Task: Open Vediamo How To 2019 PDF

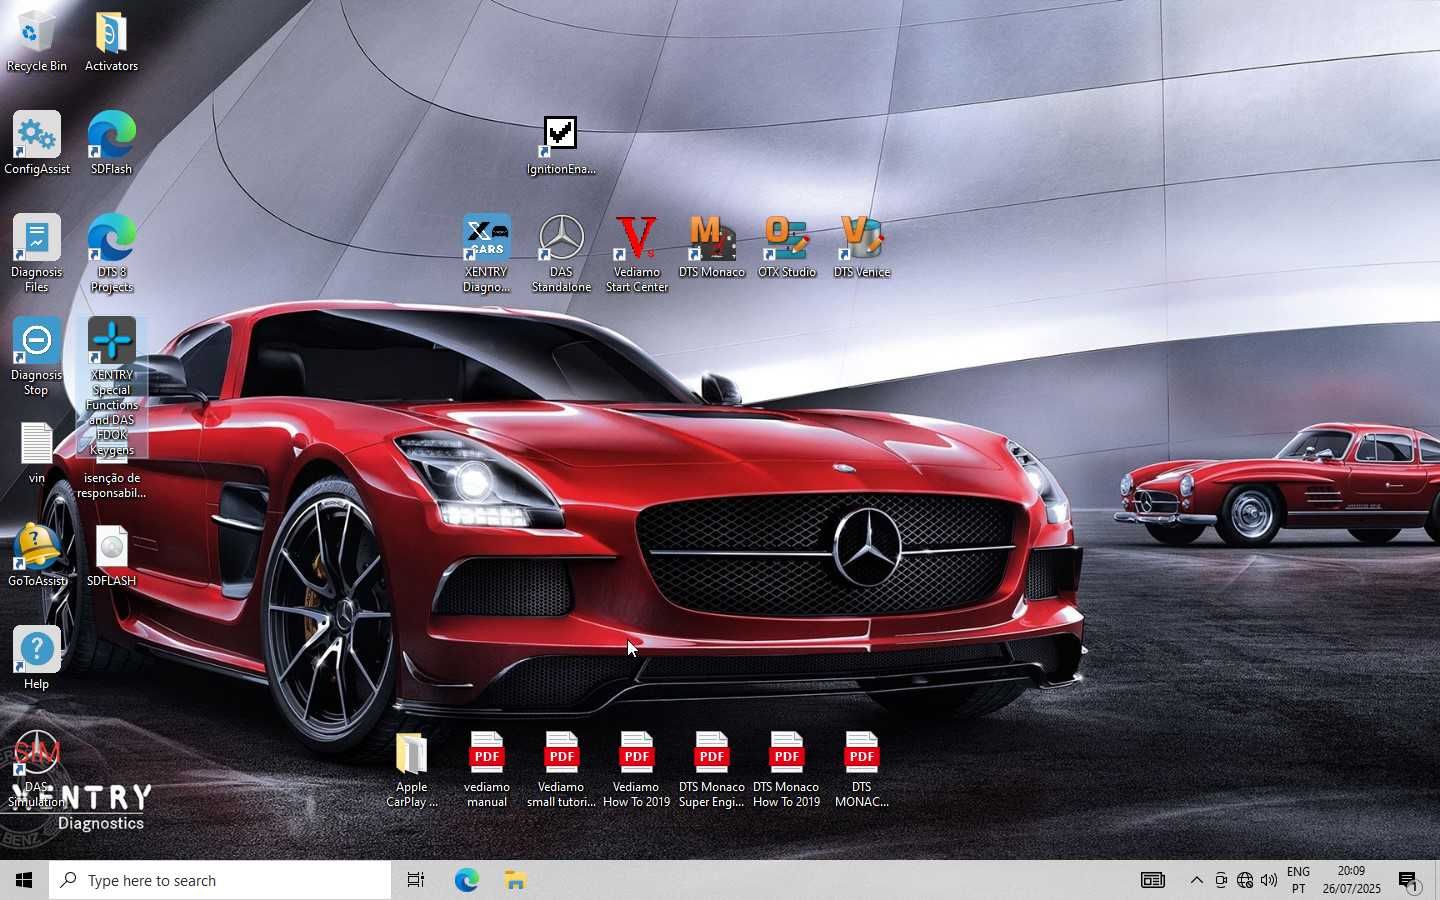Action: pos(636,770)
